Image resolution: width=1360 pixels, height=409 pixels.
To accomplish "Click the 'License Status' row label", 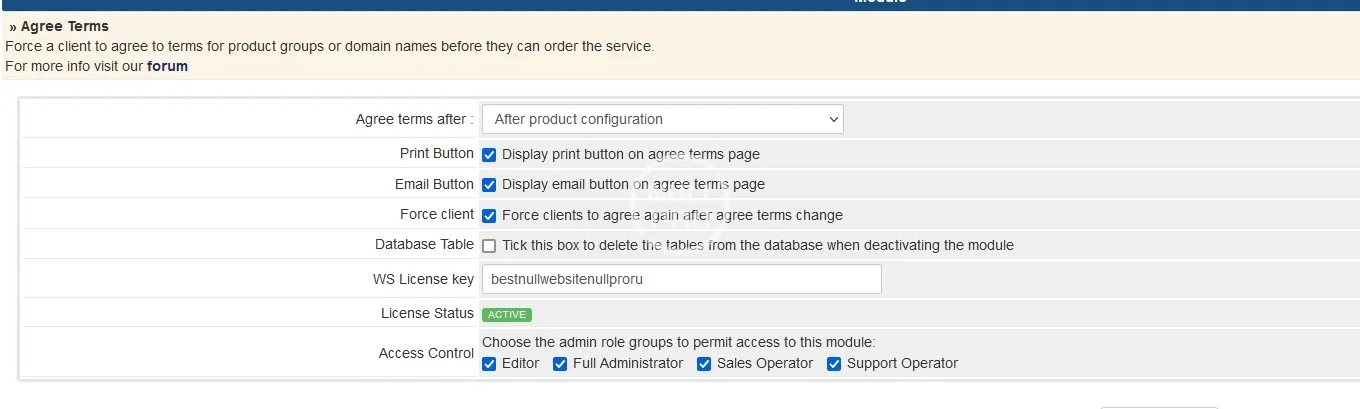I will (x=427, y=313).
